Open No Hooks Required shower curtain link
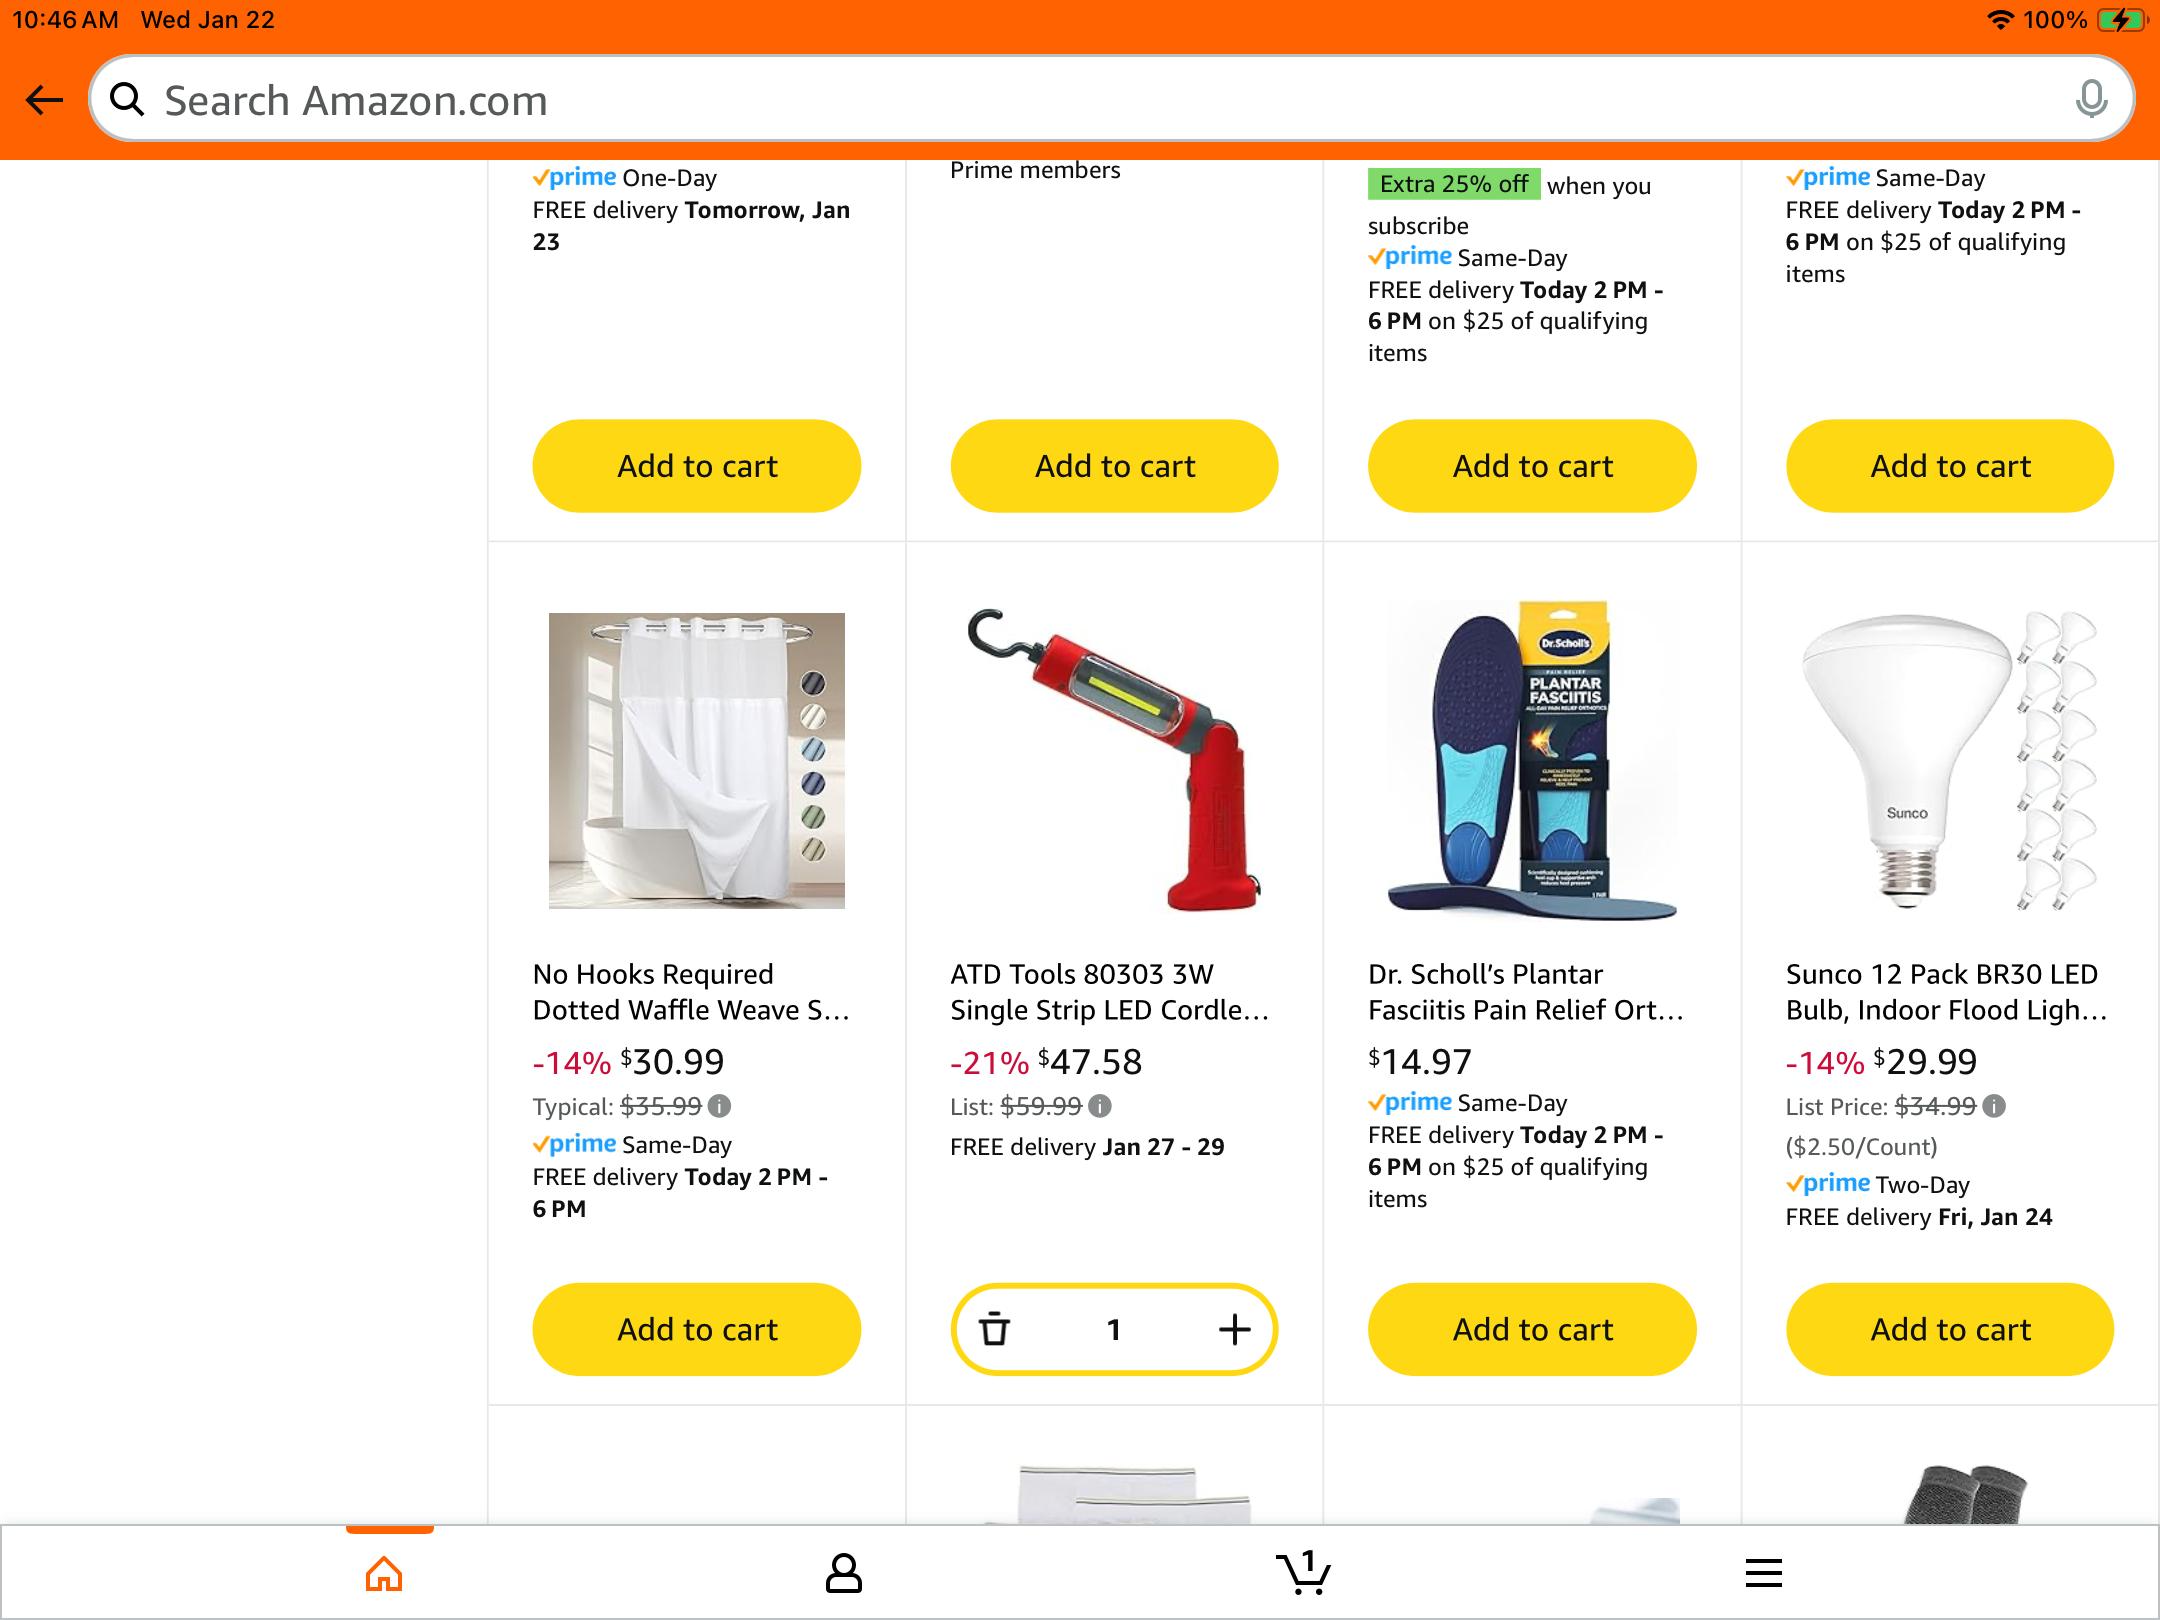The image size is (2160, 1620). (691, 992)
